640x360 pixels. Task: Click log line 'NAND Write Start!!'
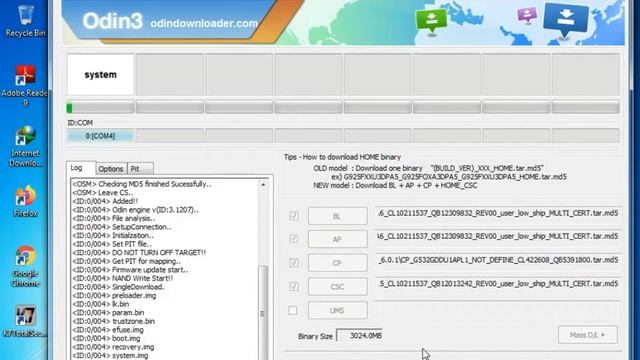coord(122,278)
